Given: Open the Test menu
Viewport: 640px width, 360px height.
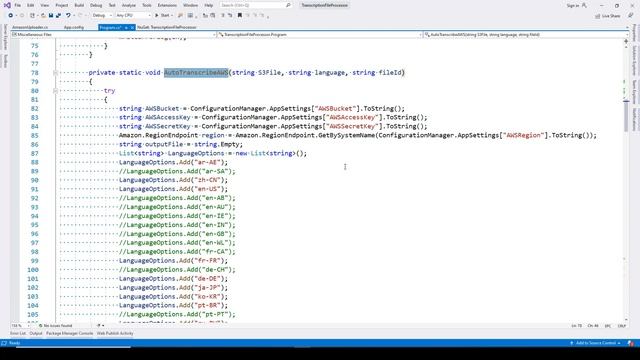Looking at the screenshot, I should (x=112, y=5).
